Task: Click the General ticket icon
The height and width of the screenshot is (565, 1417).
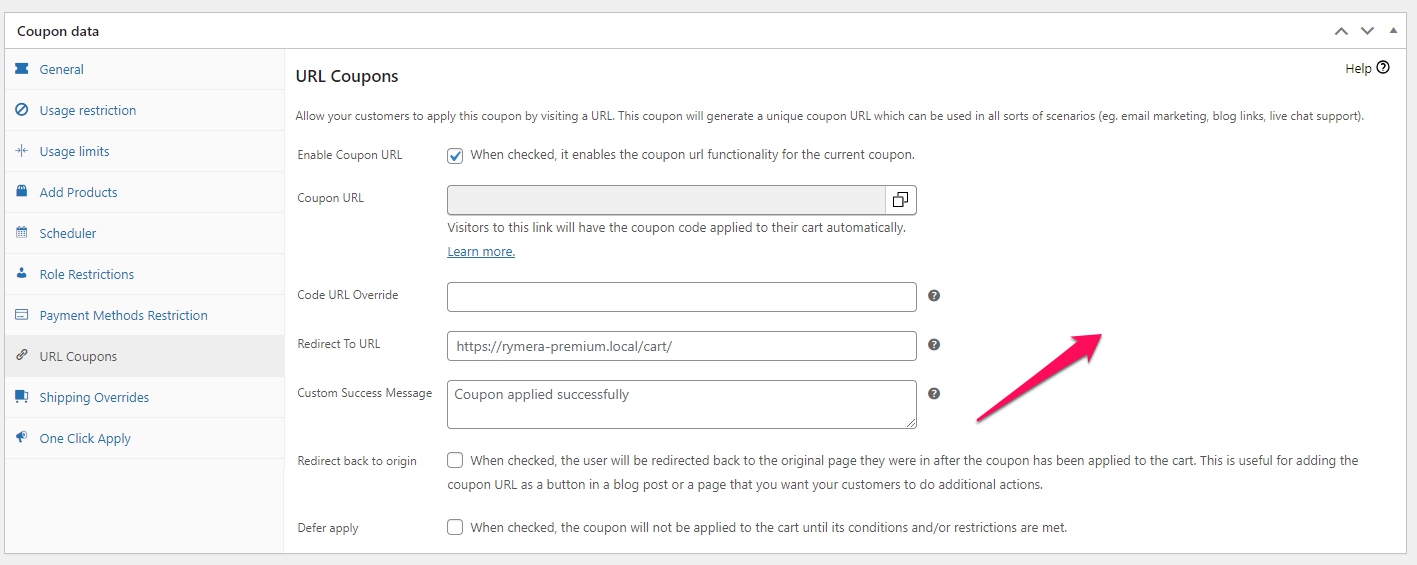Action: pos(22,69)
